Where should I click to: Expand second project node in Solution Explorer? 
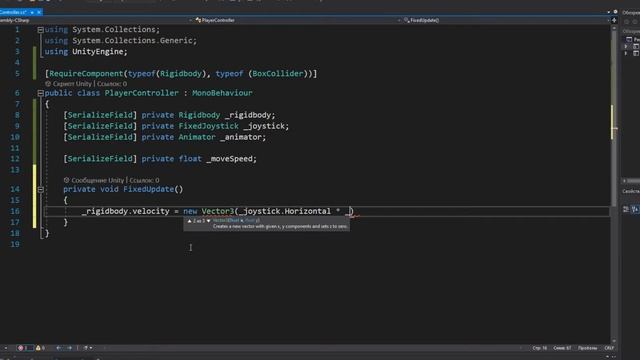[626, 53]
